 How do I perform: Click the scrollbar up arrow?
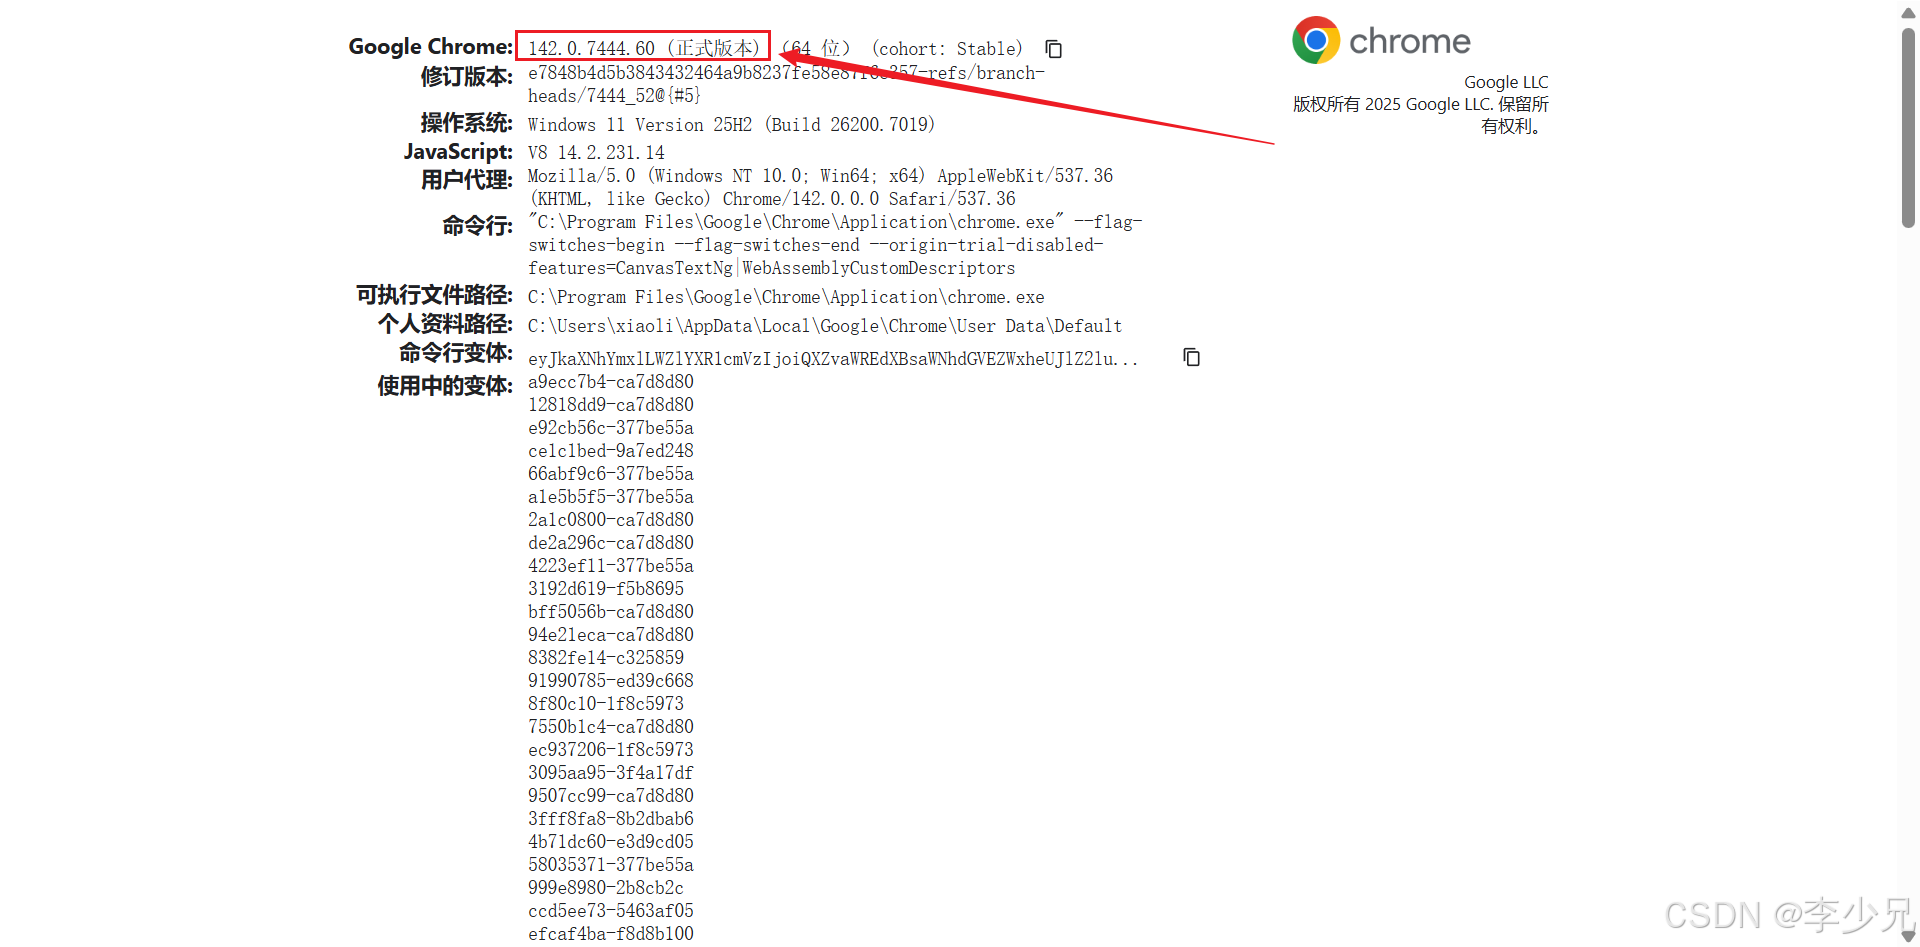pos(1908,13)
